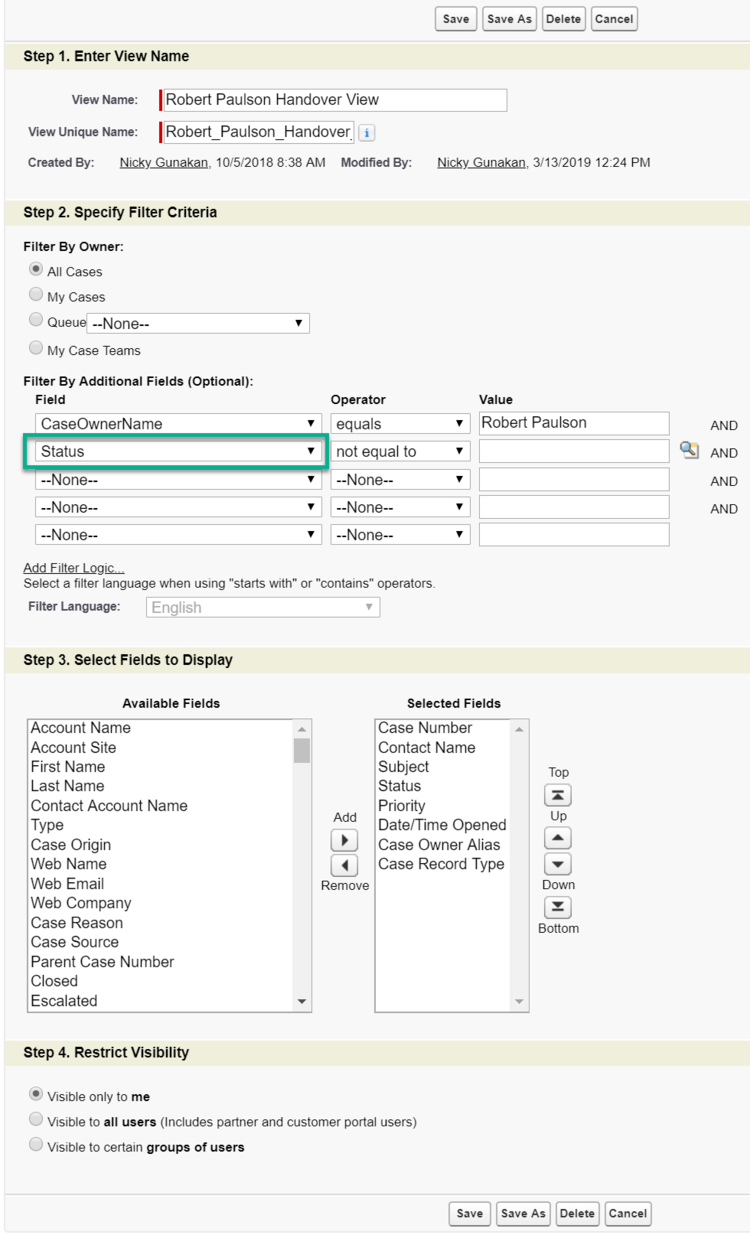This screenshot has height=1235, width=750.
Task: Open lookup icon next to Status value
Action: click(688, 451)
